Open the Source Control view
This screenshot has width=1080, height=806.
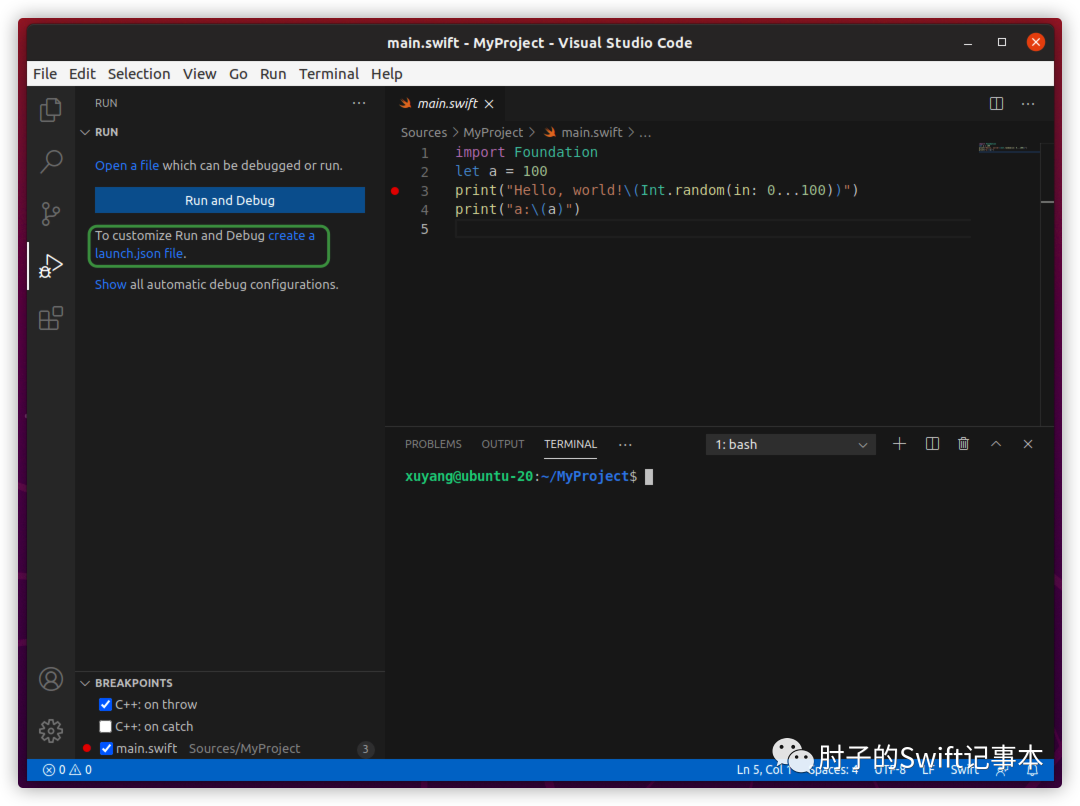(x=50, y=214)
